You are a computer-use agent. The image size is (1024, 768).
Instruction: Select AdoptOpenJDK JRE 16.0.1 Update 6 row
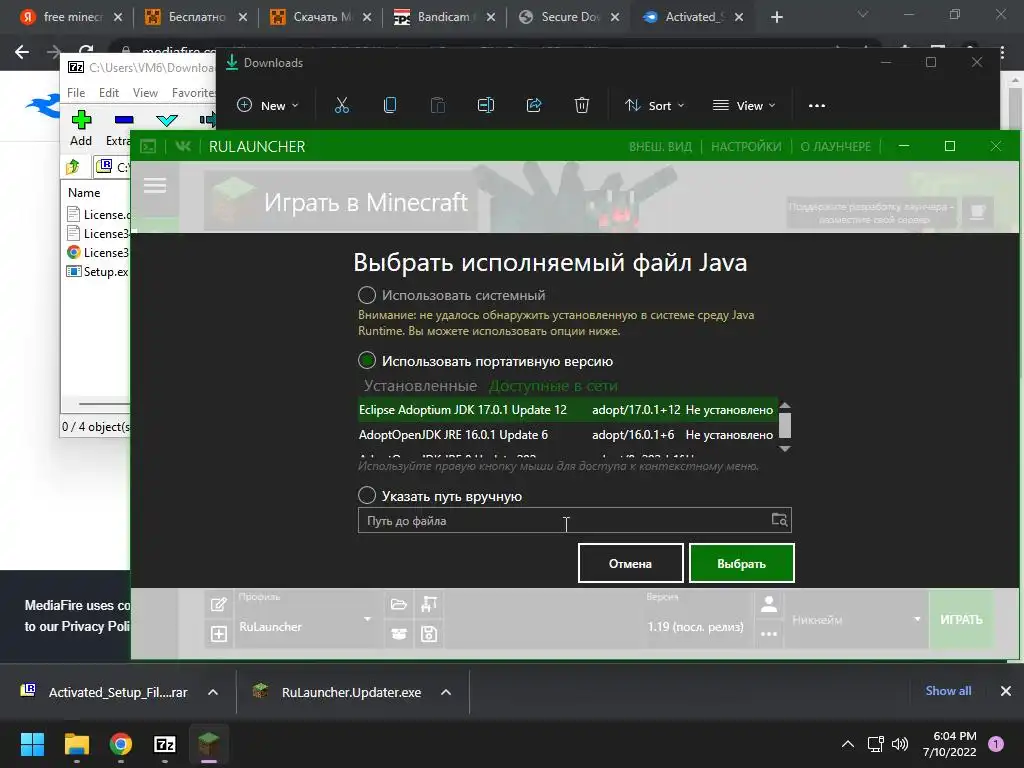coord(568,435)
